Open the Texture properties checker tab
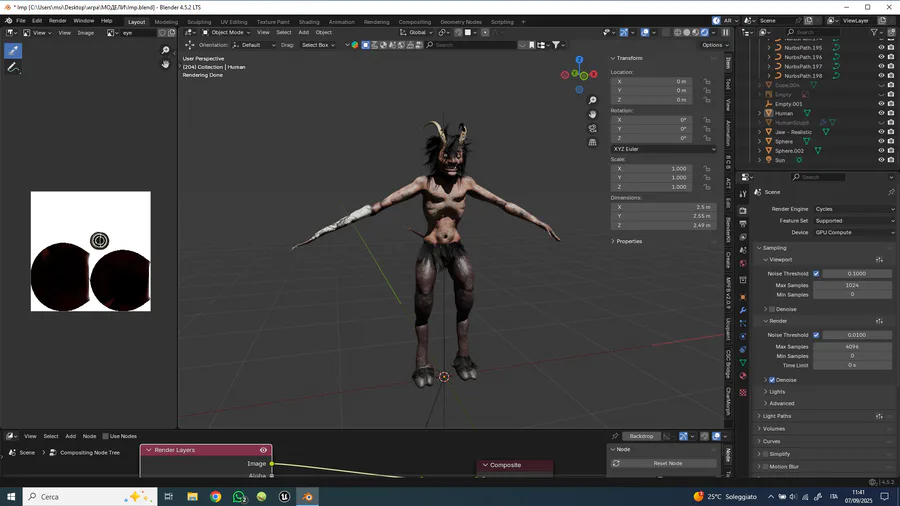This screenshot has width=900, height=506. click(743, 393)
